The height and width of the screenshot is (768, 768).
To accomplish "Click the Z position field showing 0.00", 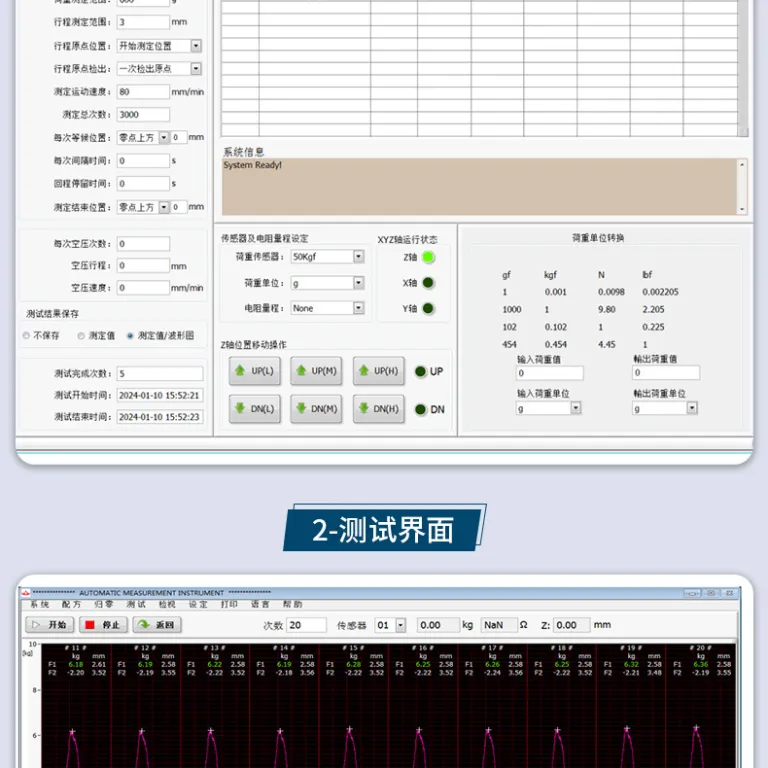I will coord(572,625).
